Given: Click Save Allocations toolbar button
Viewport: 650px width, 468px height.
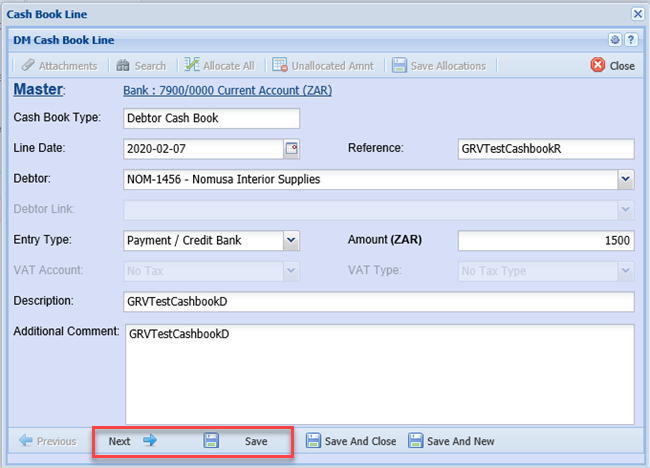Looking at the screenshot, I should click(439, 66).
